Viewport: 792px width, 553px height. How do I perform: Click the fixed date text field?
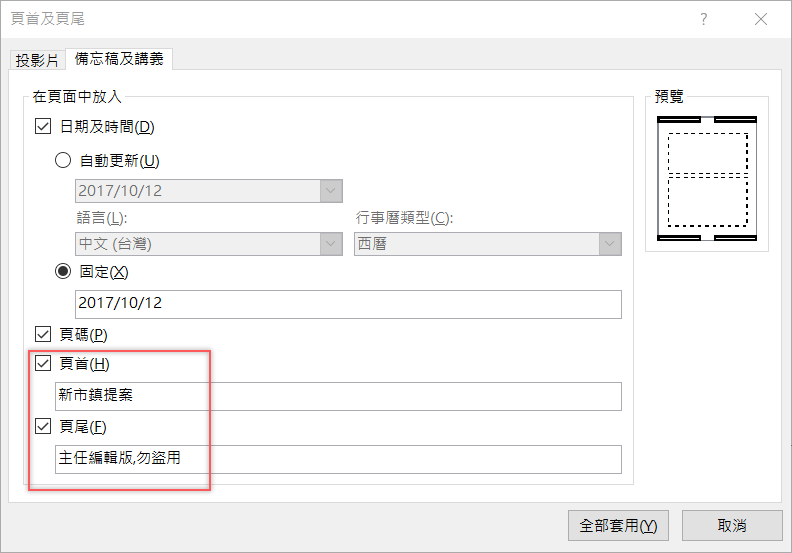347,303
